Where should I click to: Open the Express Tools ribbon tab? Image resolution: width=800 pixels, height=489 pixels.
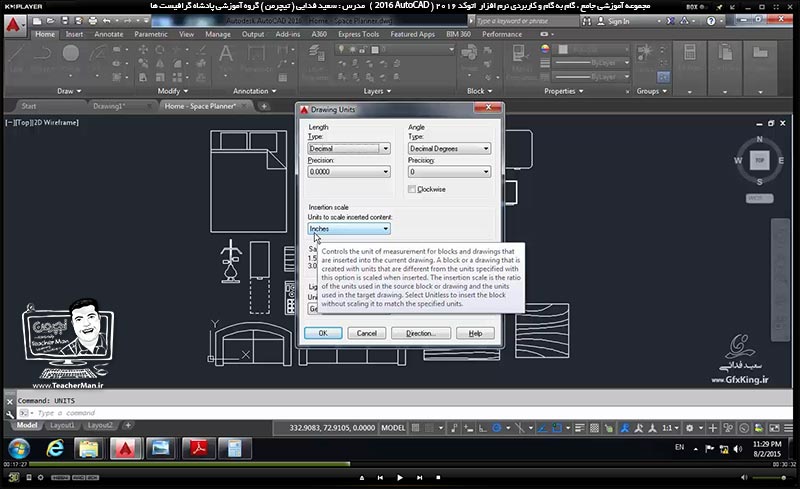pyautogui.click(x=358, y=34)
